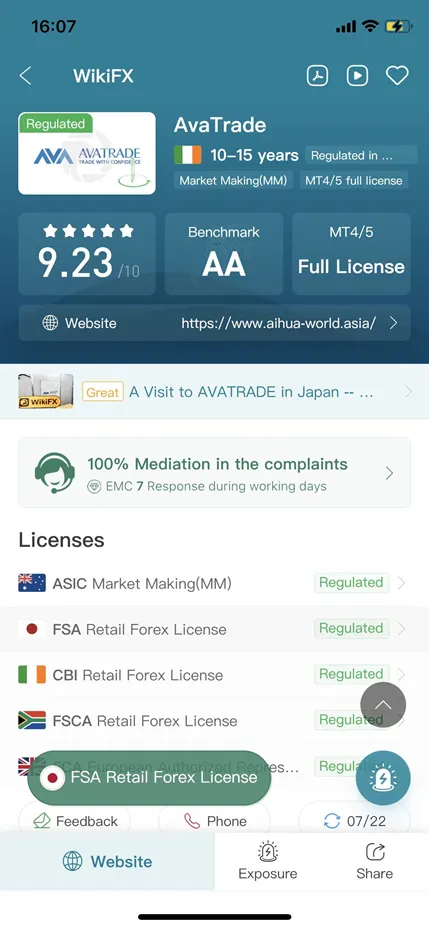Tap the gray scroll-to-top arrow button

(x=383, y=704)
